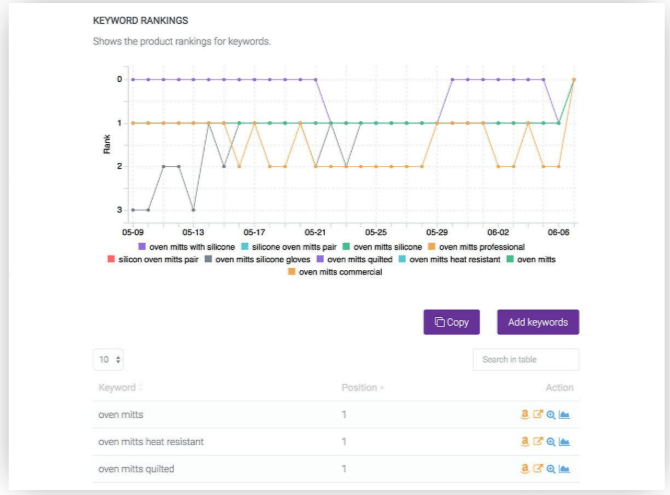Select keyword cell oven mitts quilted in table
Viewport: 670px width, 495px height.
click(x=136, y=468)
